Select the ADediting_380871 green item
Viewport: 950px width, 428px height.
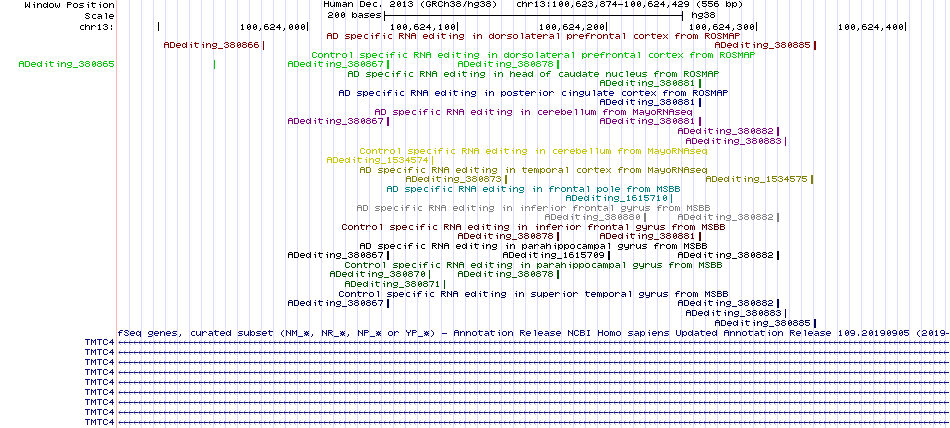click(393, 284)
